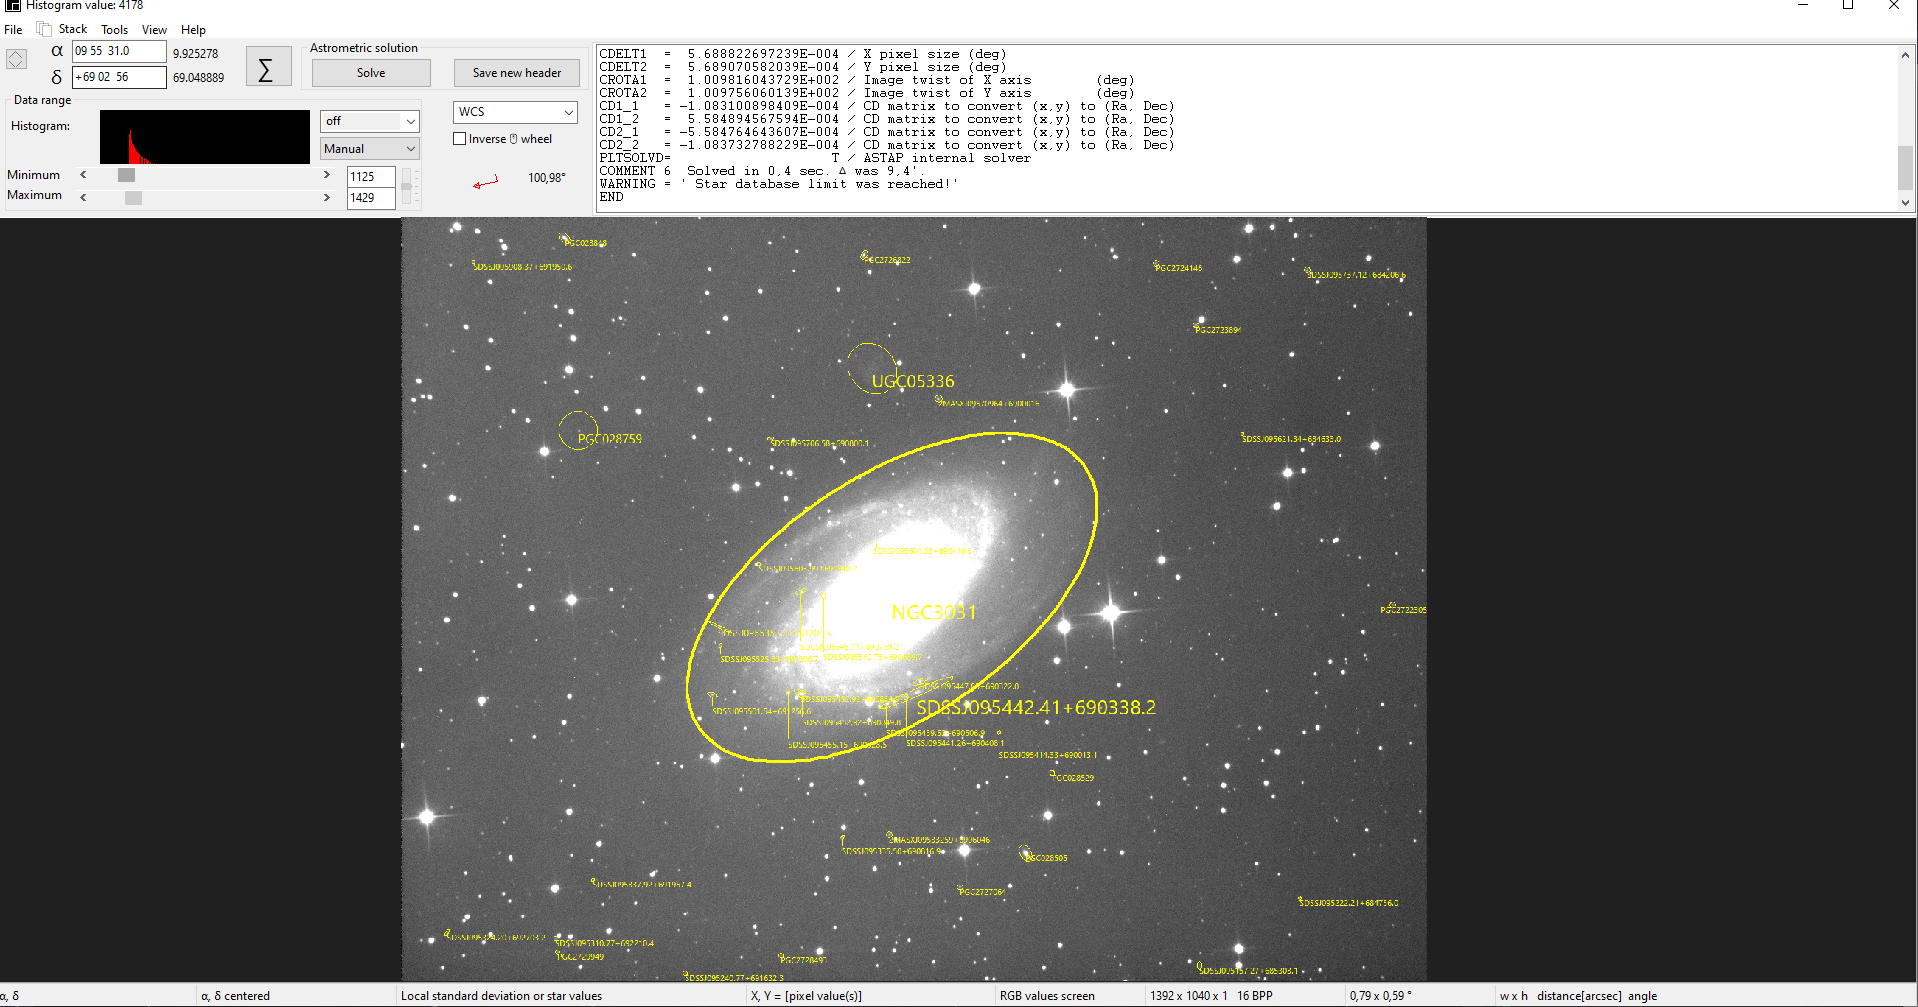1918x1007 pixels.
Task: Click the delta declination input field
Action: (x=119, y=77)
